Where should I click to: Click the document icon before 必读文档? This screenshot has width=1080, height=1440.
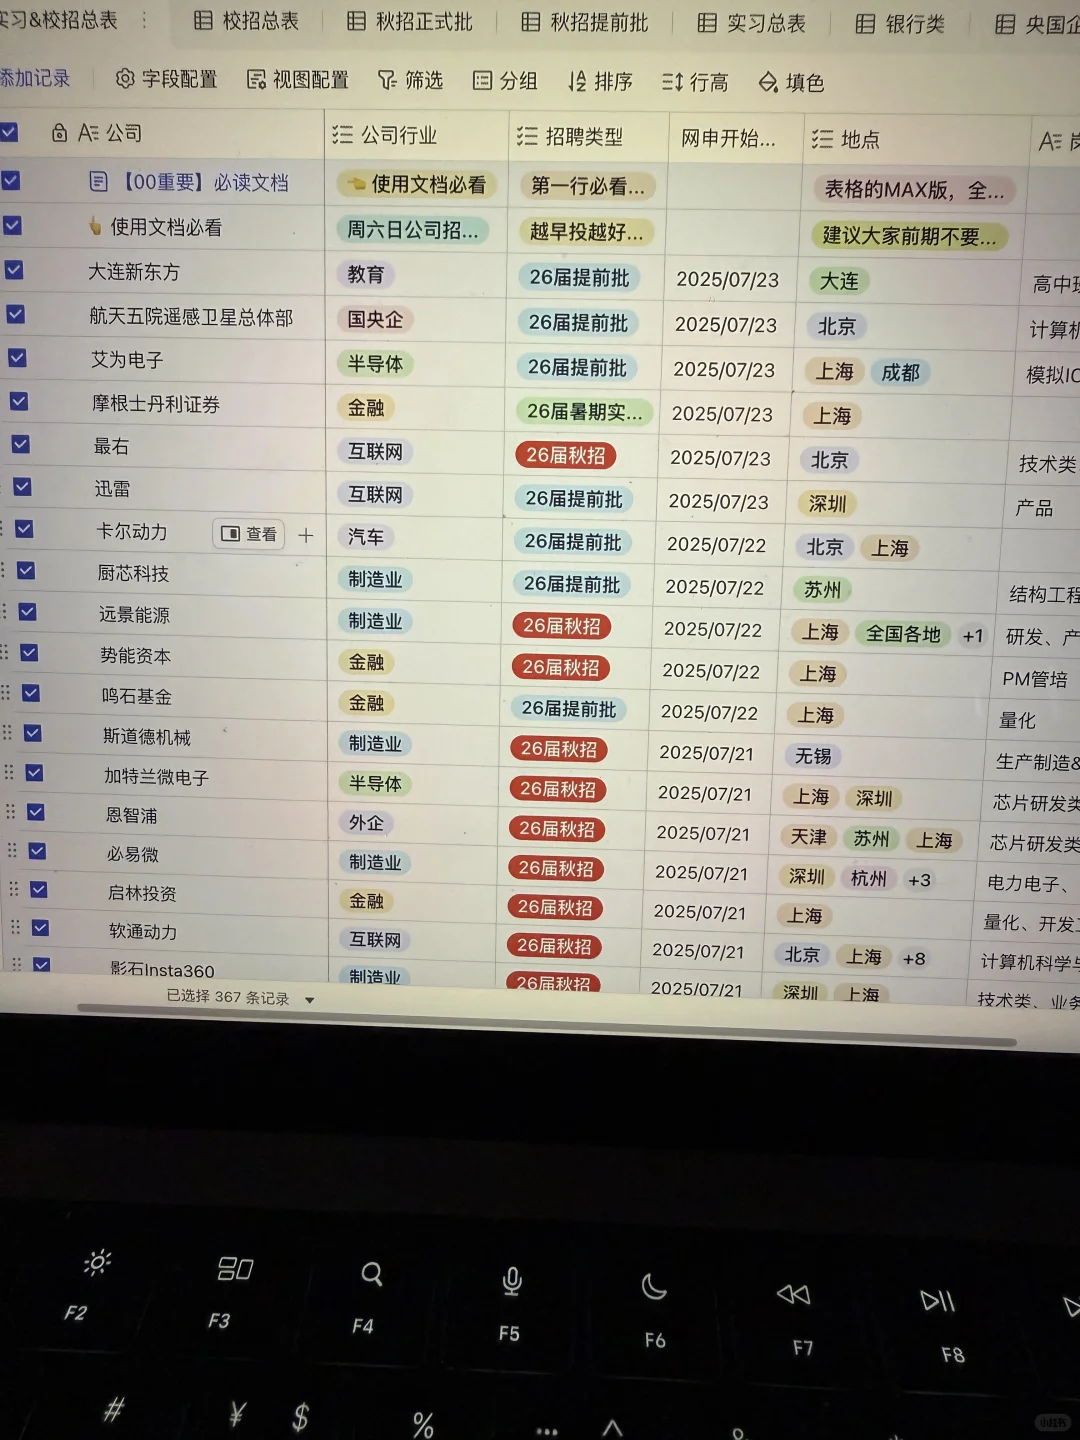point(98,181)
